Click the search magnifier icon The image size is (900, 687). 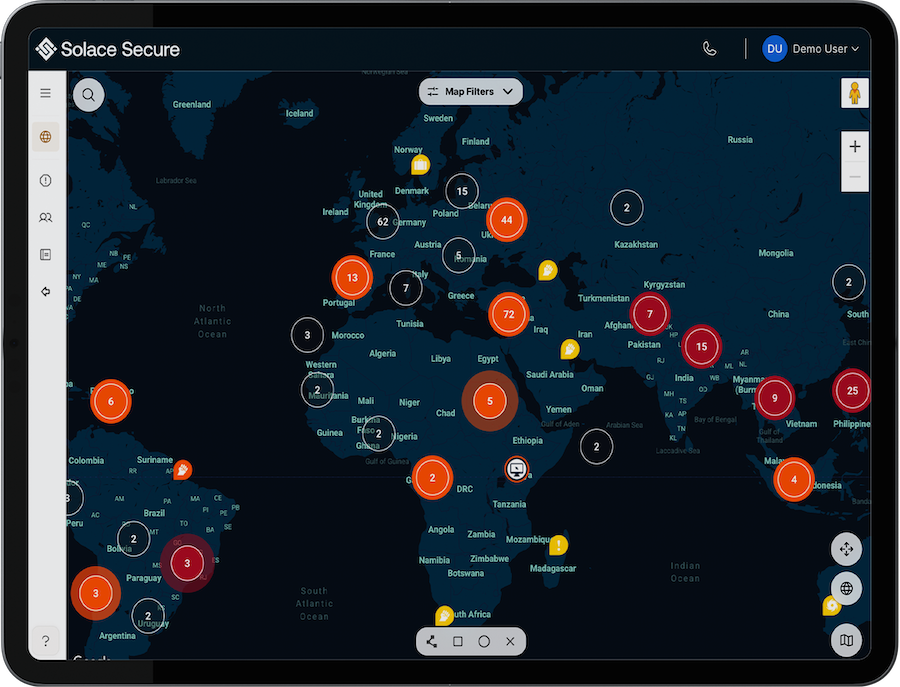[88, 94]
